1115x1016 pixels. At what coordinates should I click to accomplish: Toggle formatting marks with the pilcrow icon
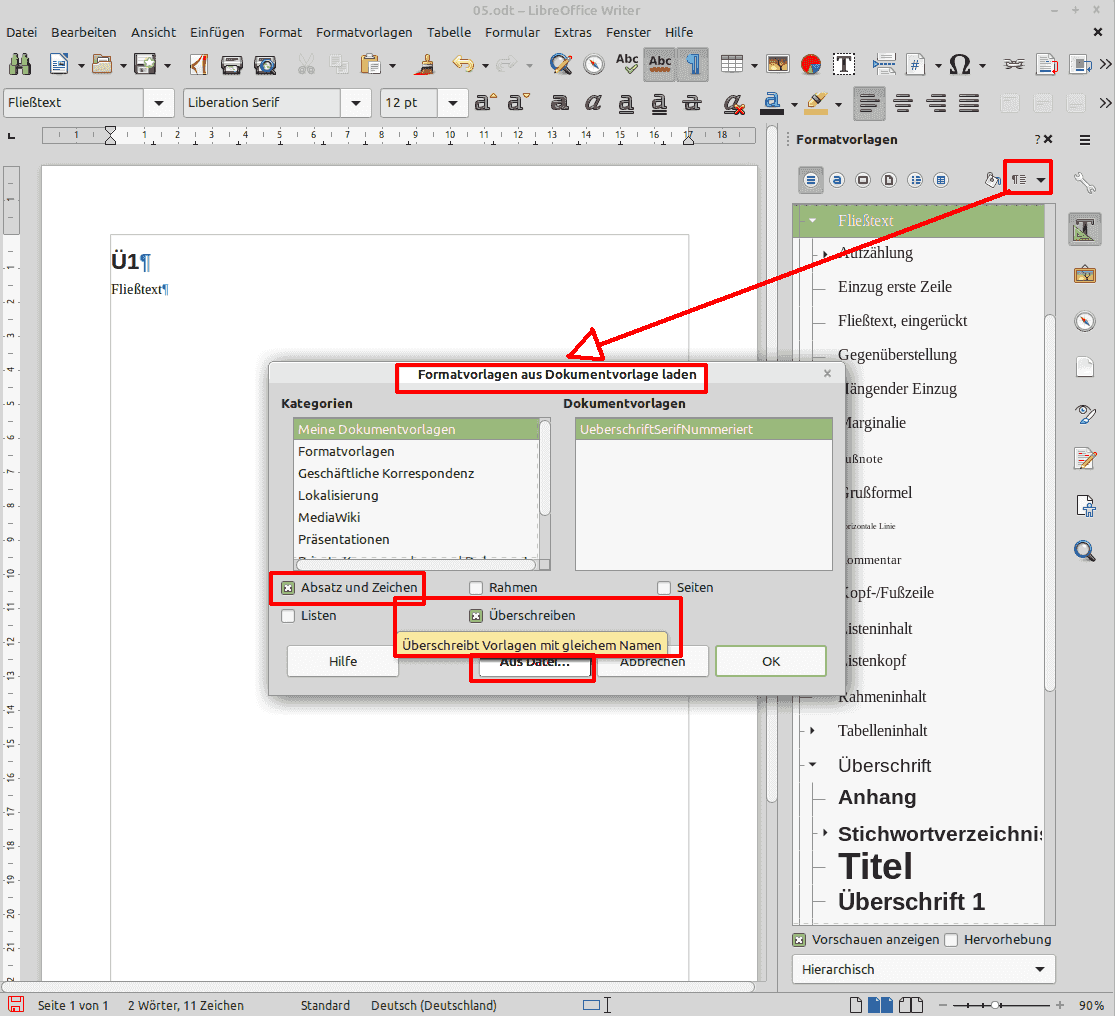pyautogui.click(x=692, y=64)
